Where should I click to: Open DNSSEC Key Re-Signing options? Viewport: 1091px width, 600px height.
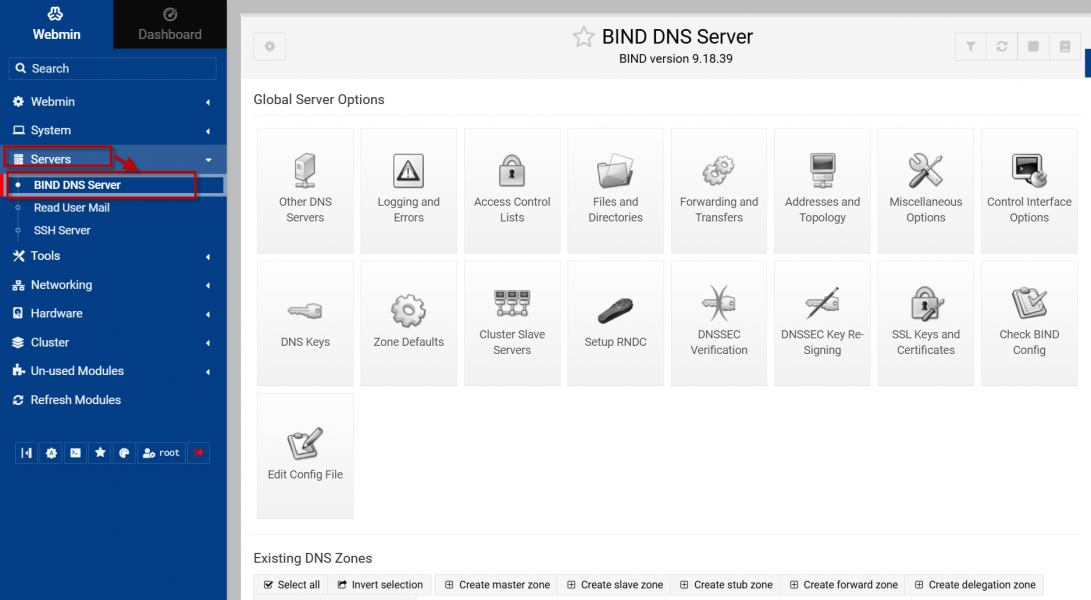(x=822, y=323)
